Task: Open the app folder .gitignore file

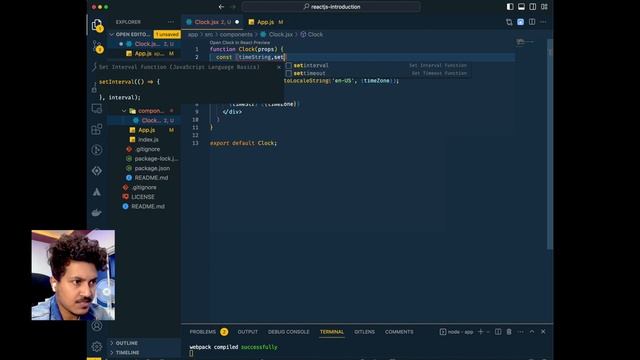Action: 144,149
